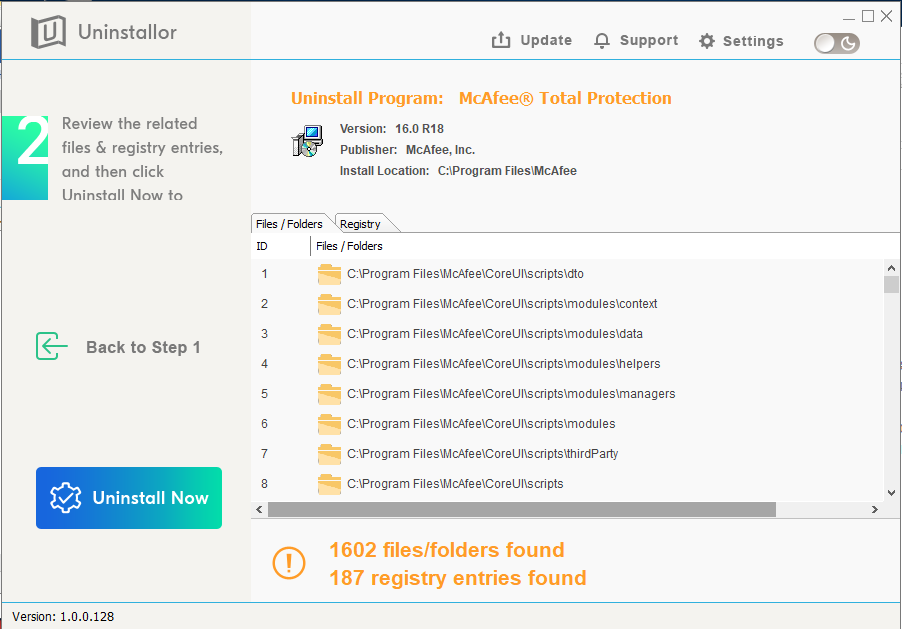Click the vertical scrollbar up arrow
Screen dimensions: 902x629
click(x=891, y=268)
